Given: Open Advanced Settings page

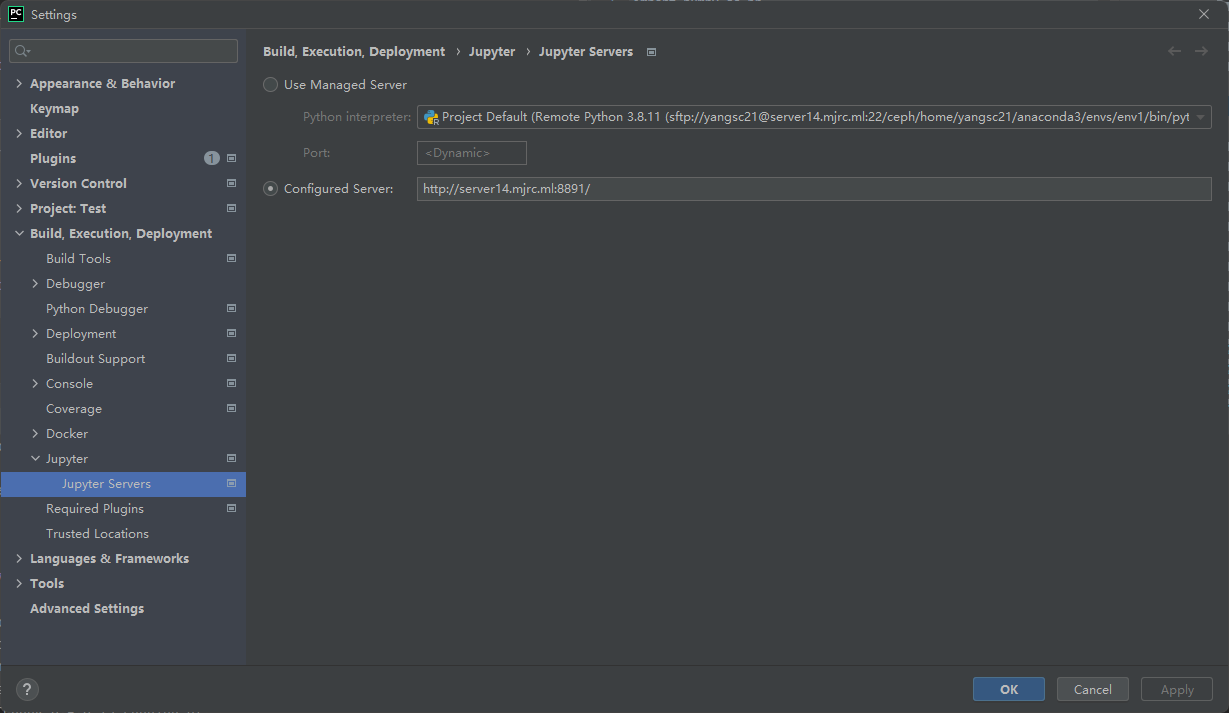Looking at the screenshot, I should [x=87, y=608].
